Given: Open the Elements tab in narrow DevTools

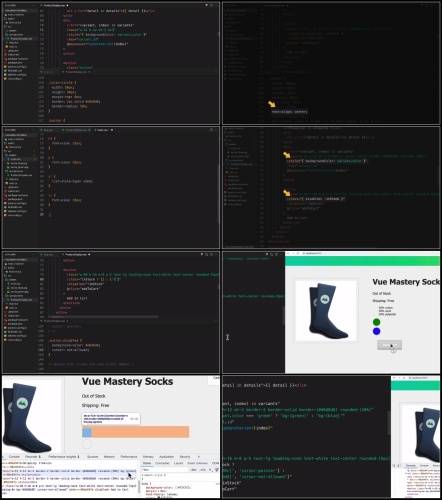Looking at the screenshot, I should 411,465.
